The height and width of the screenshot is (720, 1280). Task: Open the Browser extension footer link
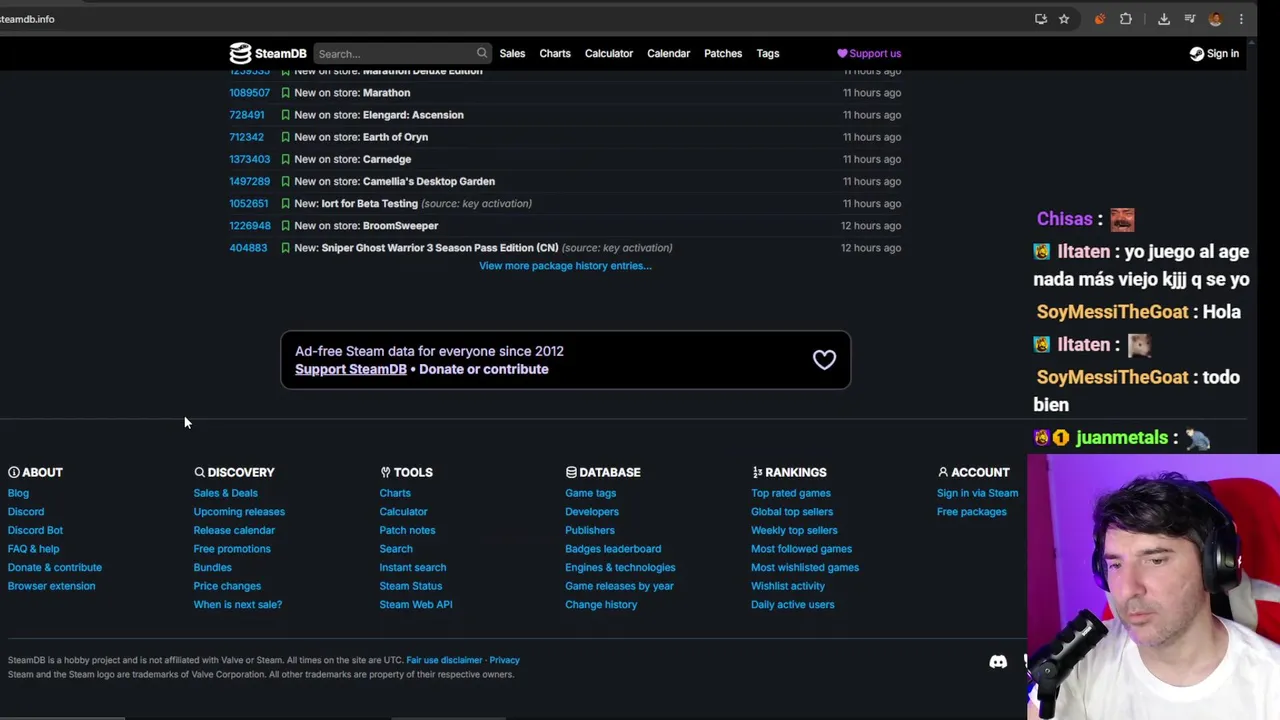(51, 586)
